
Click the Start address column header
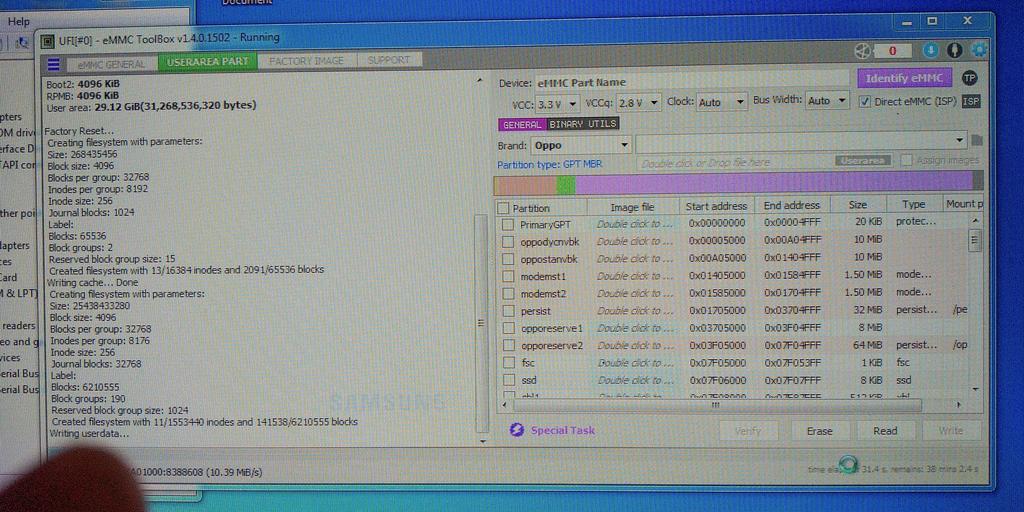pyautogui.click(x=716, y=206)
